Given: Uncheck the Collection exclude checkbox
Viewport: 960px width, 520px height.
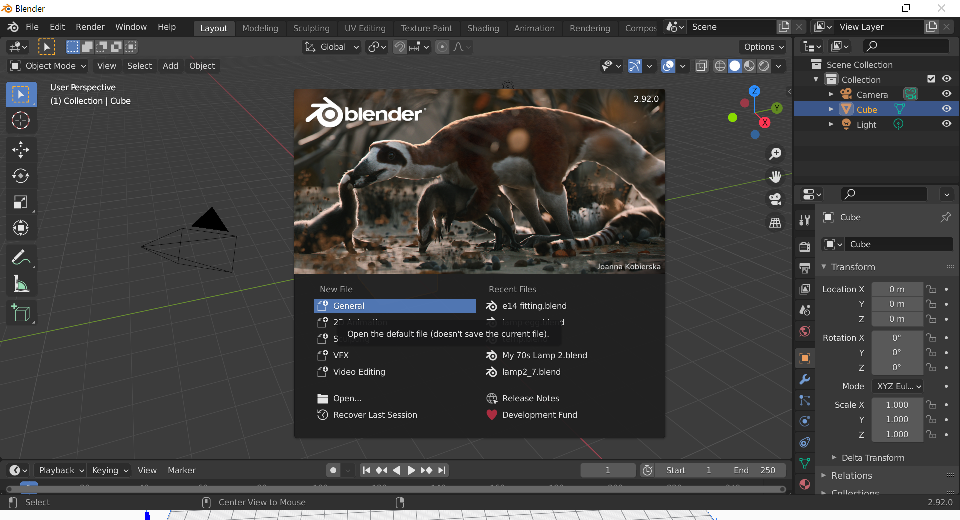Looking at the screenshot, I should pyautogui.click(x=931, y=79).
